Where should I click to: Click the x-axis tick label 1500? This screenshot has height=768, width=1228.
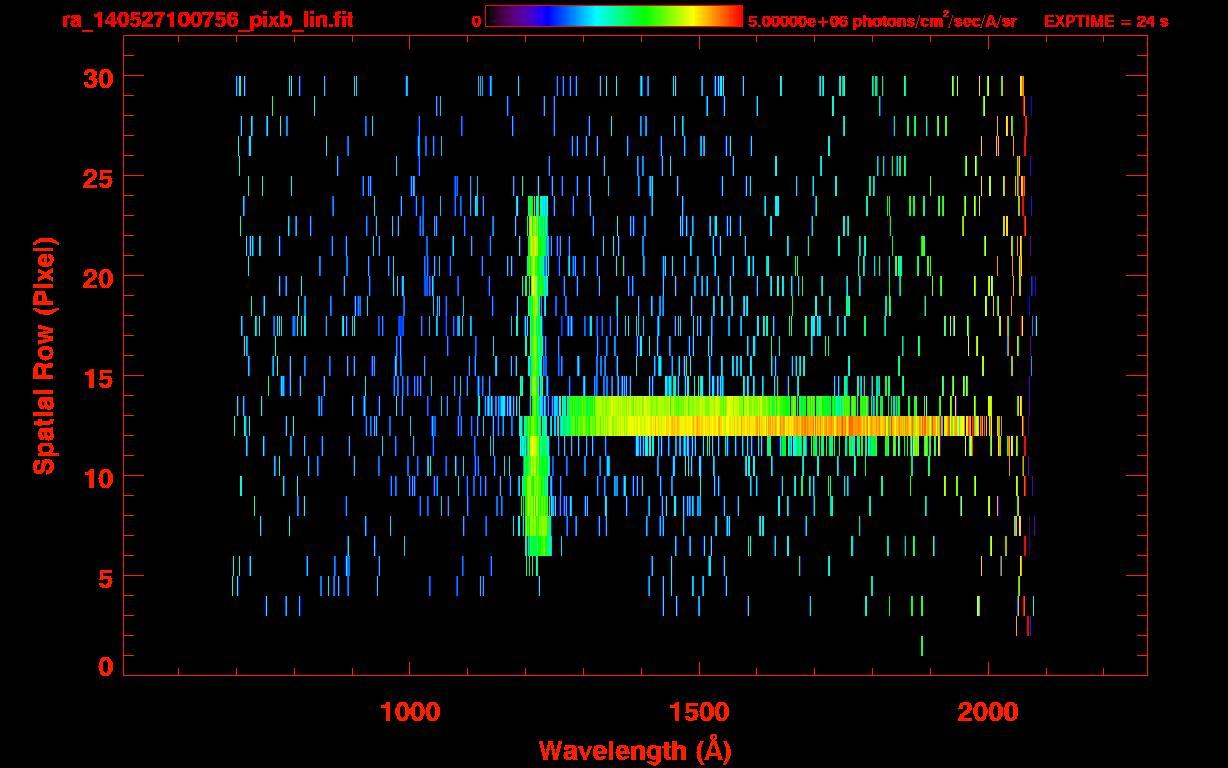point(700,712)
